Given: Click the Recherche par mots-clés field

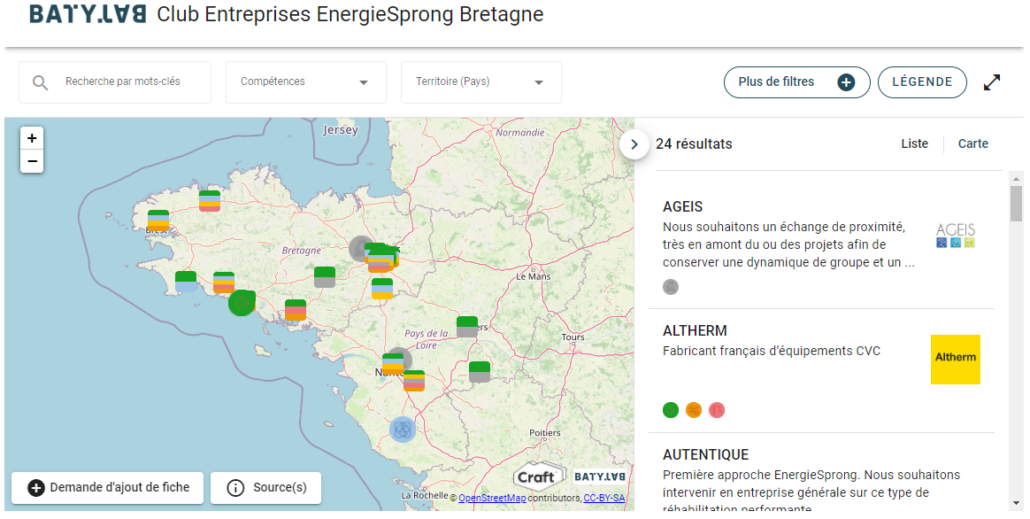Looking at the screenshot, I should point(115,82).
